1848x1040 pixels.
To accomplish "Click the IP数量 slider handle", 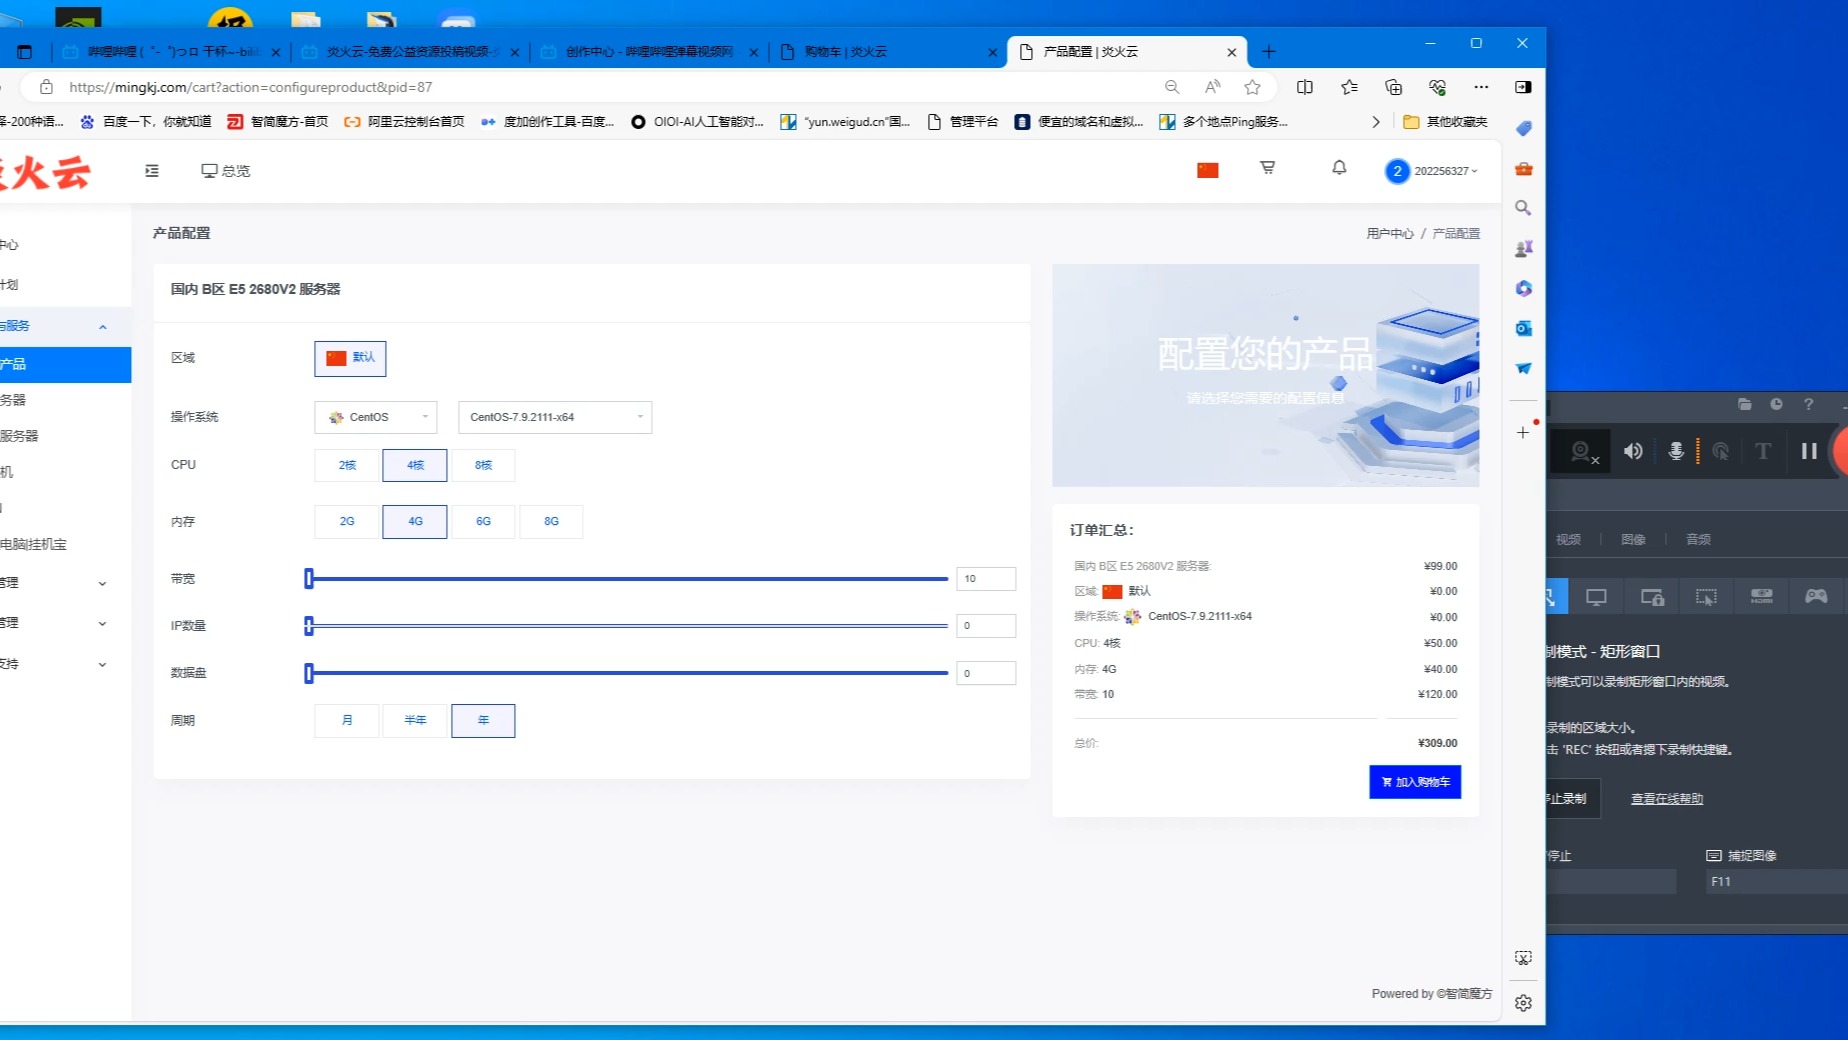I will click(x=309, y=626).
